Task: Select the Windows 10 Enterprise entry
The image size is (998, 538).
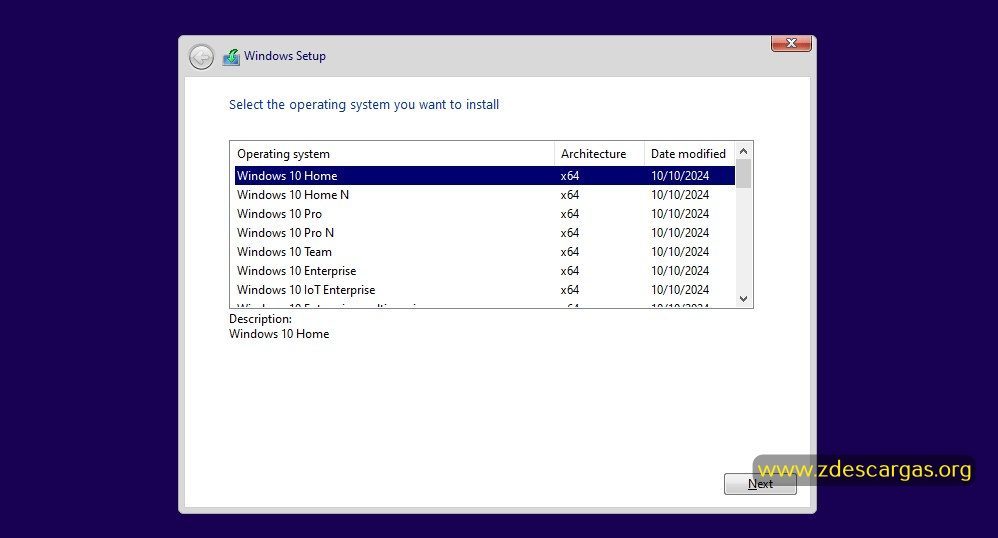Action: (485, 271)
